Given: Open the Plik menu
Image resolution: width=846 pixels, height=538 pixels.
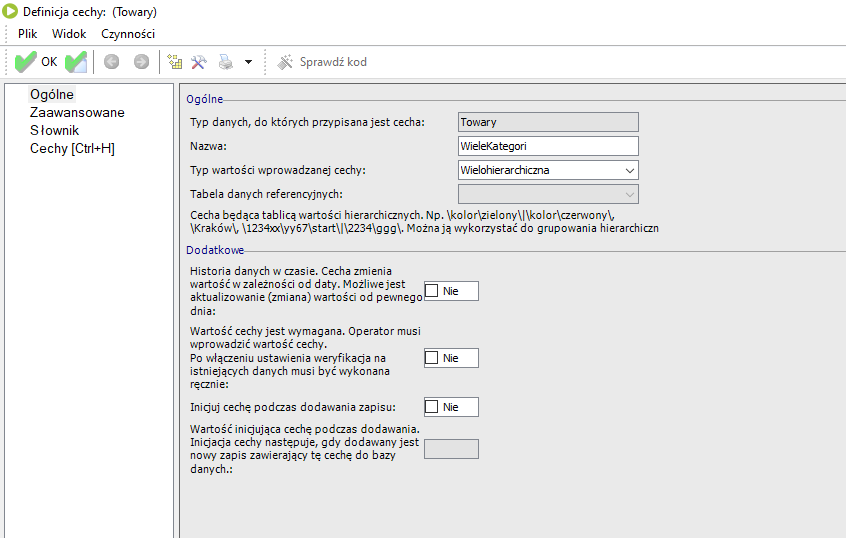Looking at the screenshot, I should pos(27,33).
